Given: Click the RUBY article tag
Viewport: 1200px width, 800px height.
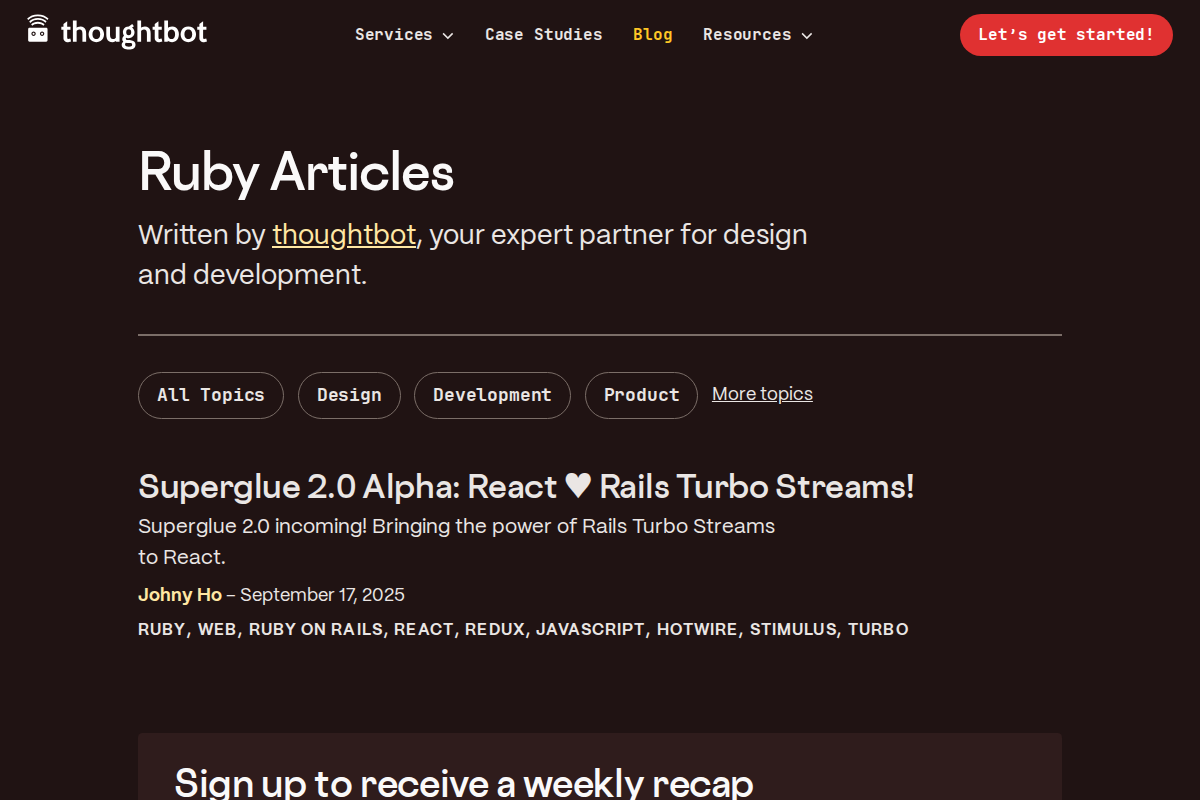Looking at the screenshot, I should (162, 629).
